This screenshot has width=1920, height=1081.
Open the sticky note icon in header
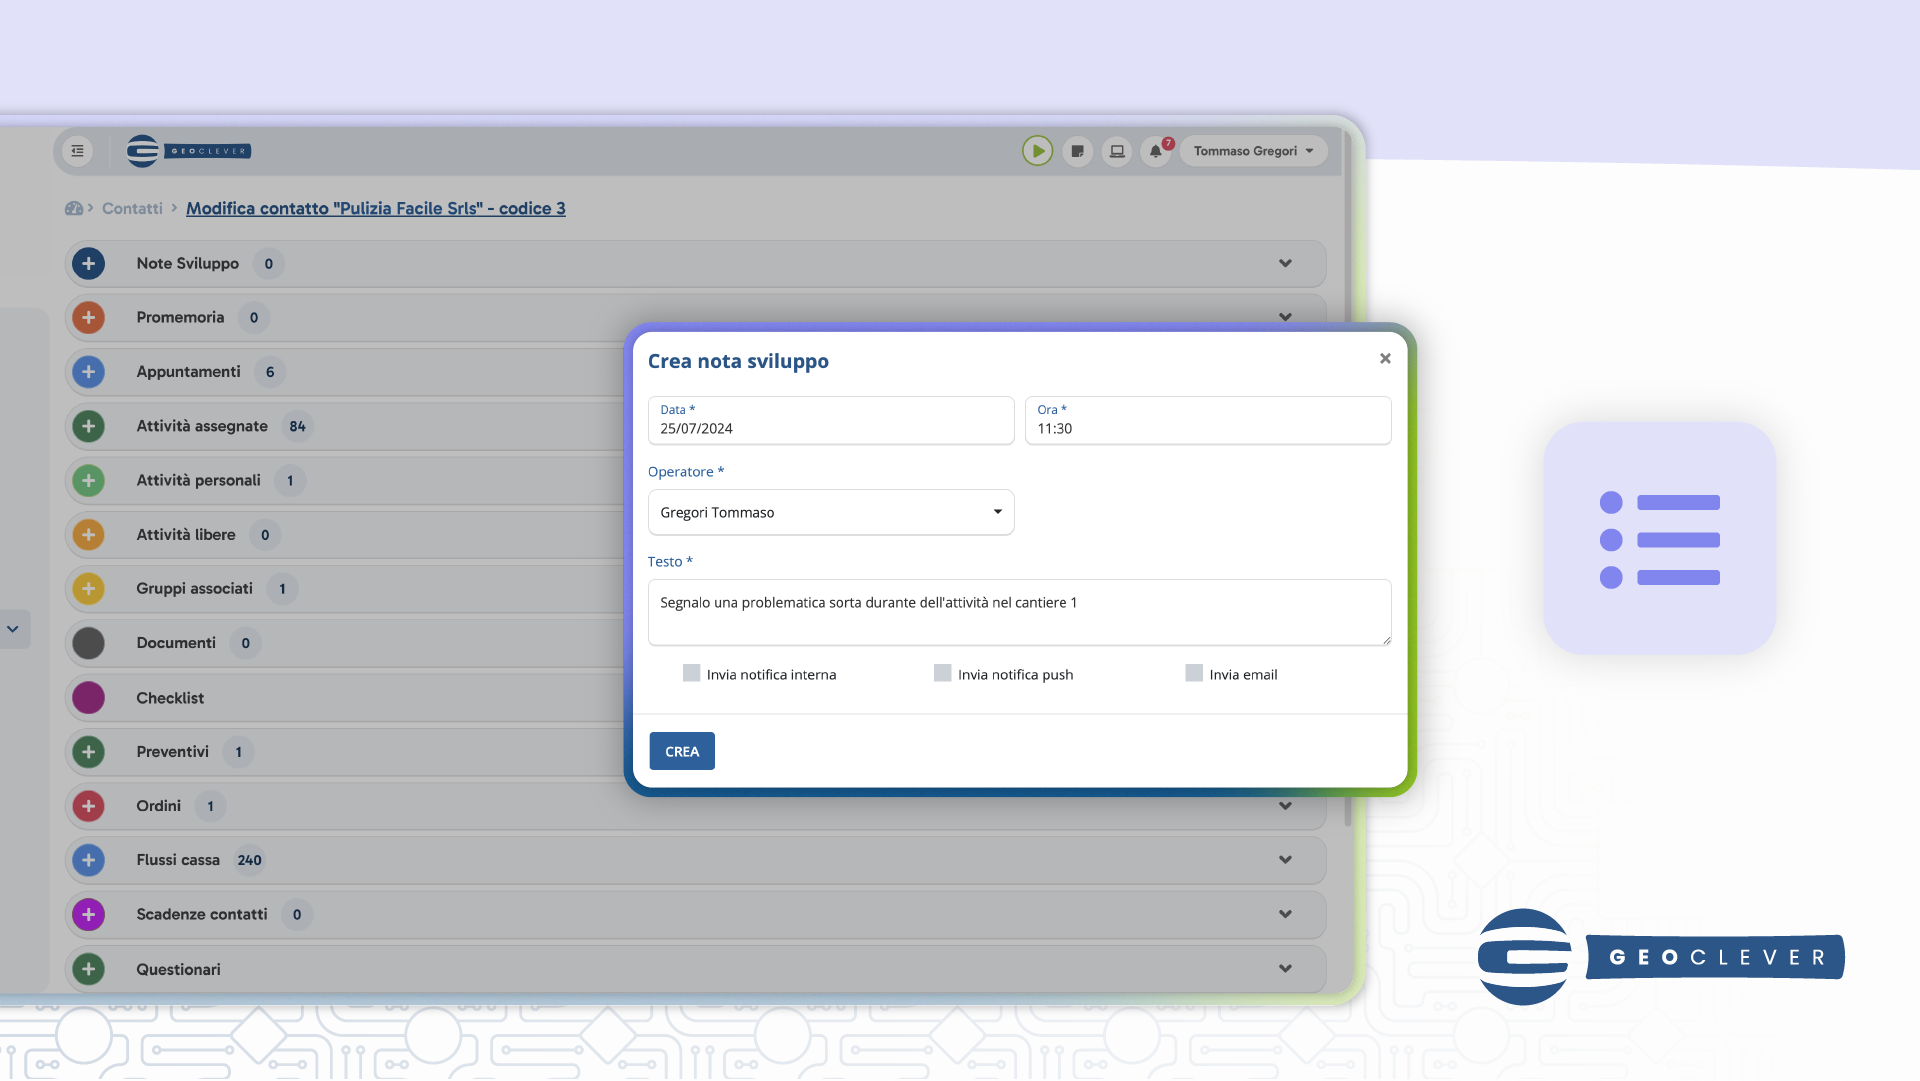[x=1077, y=151]
